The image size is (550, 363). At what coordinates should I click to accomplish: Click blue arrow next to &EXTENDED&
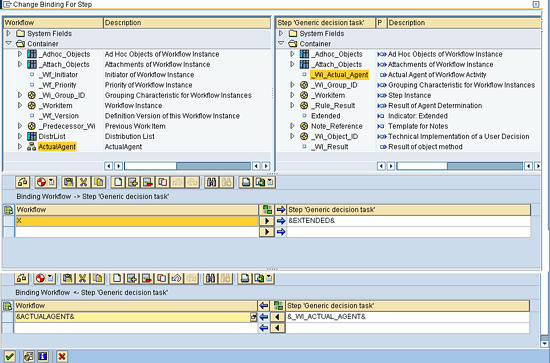(x=281, y=221)
